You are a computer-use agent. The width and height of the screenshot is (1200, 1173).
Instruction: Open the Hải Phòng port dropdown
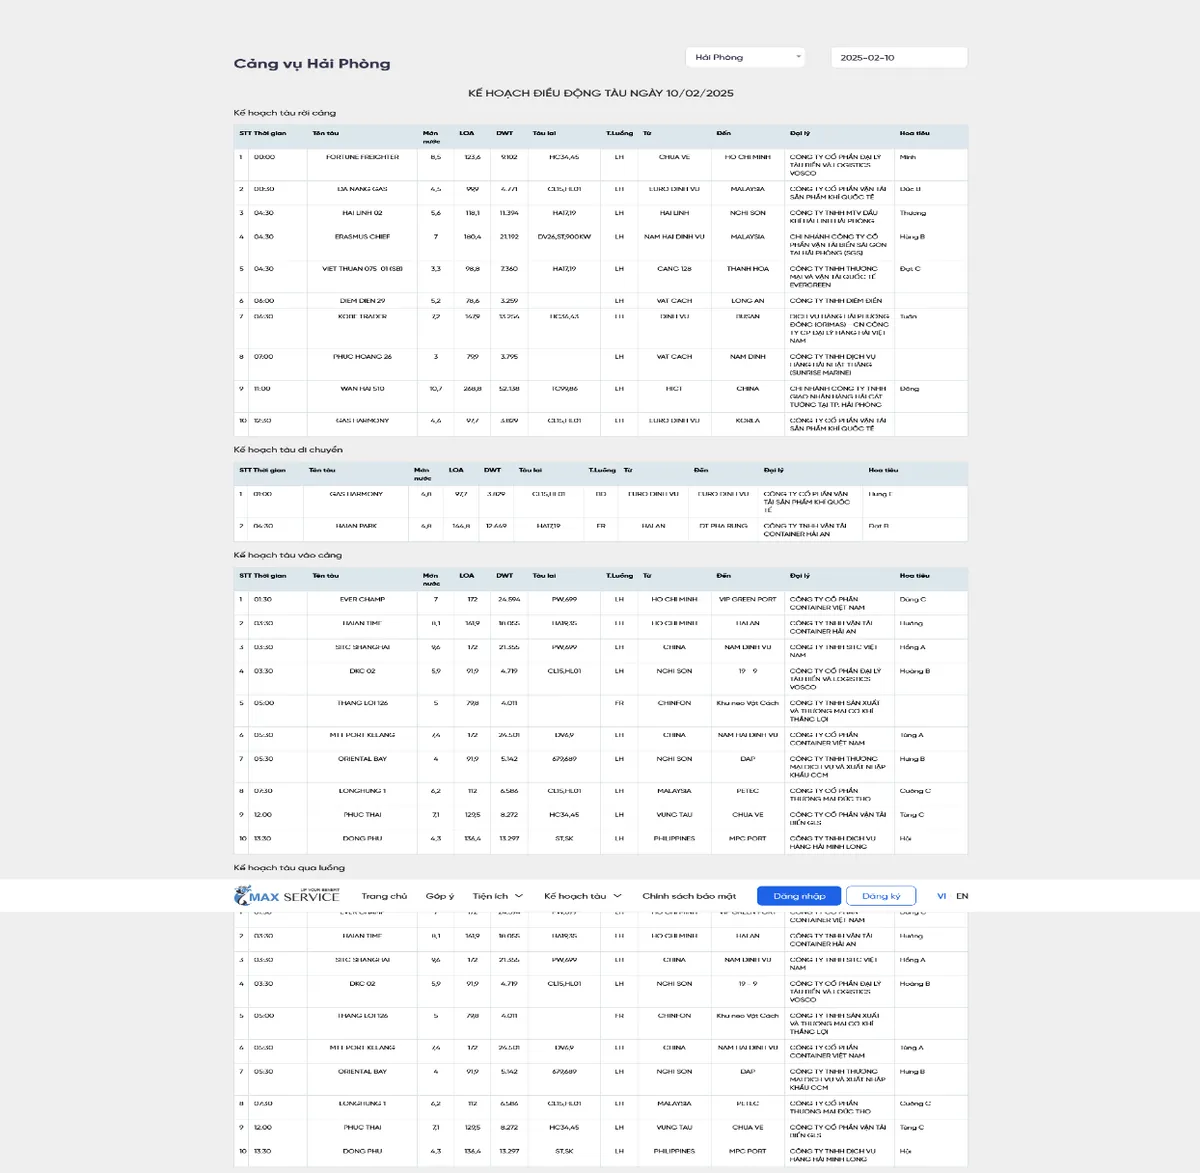click(x=745, y=58)
